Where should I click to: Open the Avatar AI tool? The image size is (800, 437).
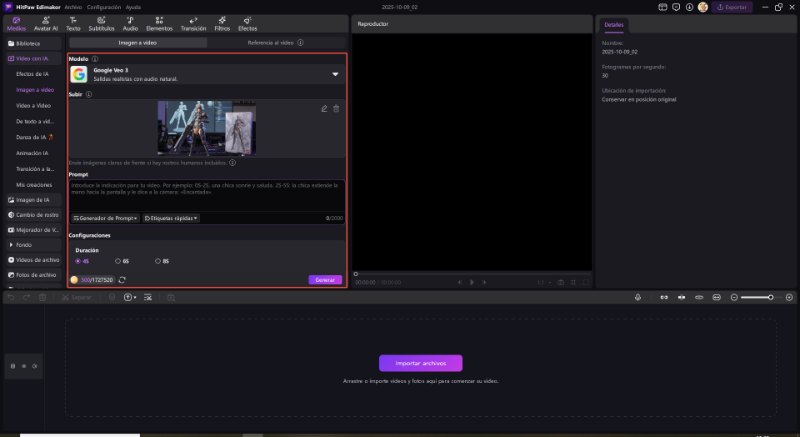click(45, 24)
